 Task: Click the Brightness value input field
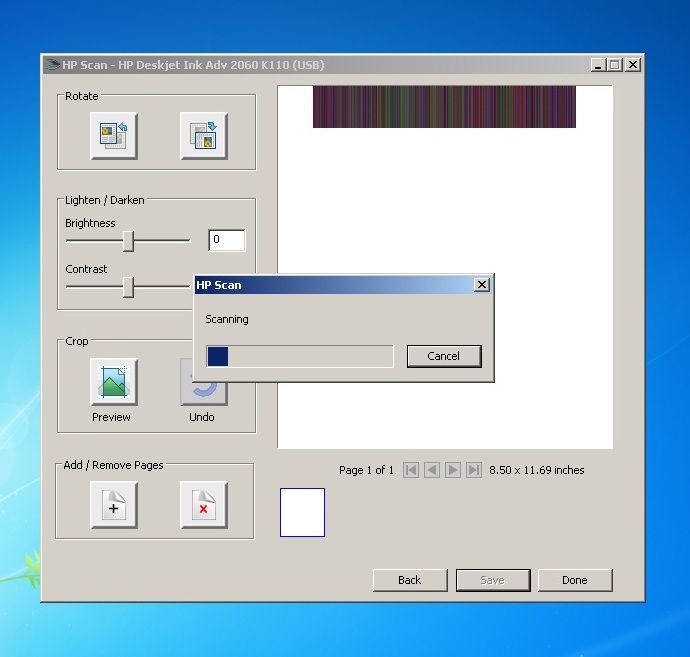[227, 240]
